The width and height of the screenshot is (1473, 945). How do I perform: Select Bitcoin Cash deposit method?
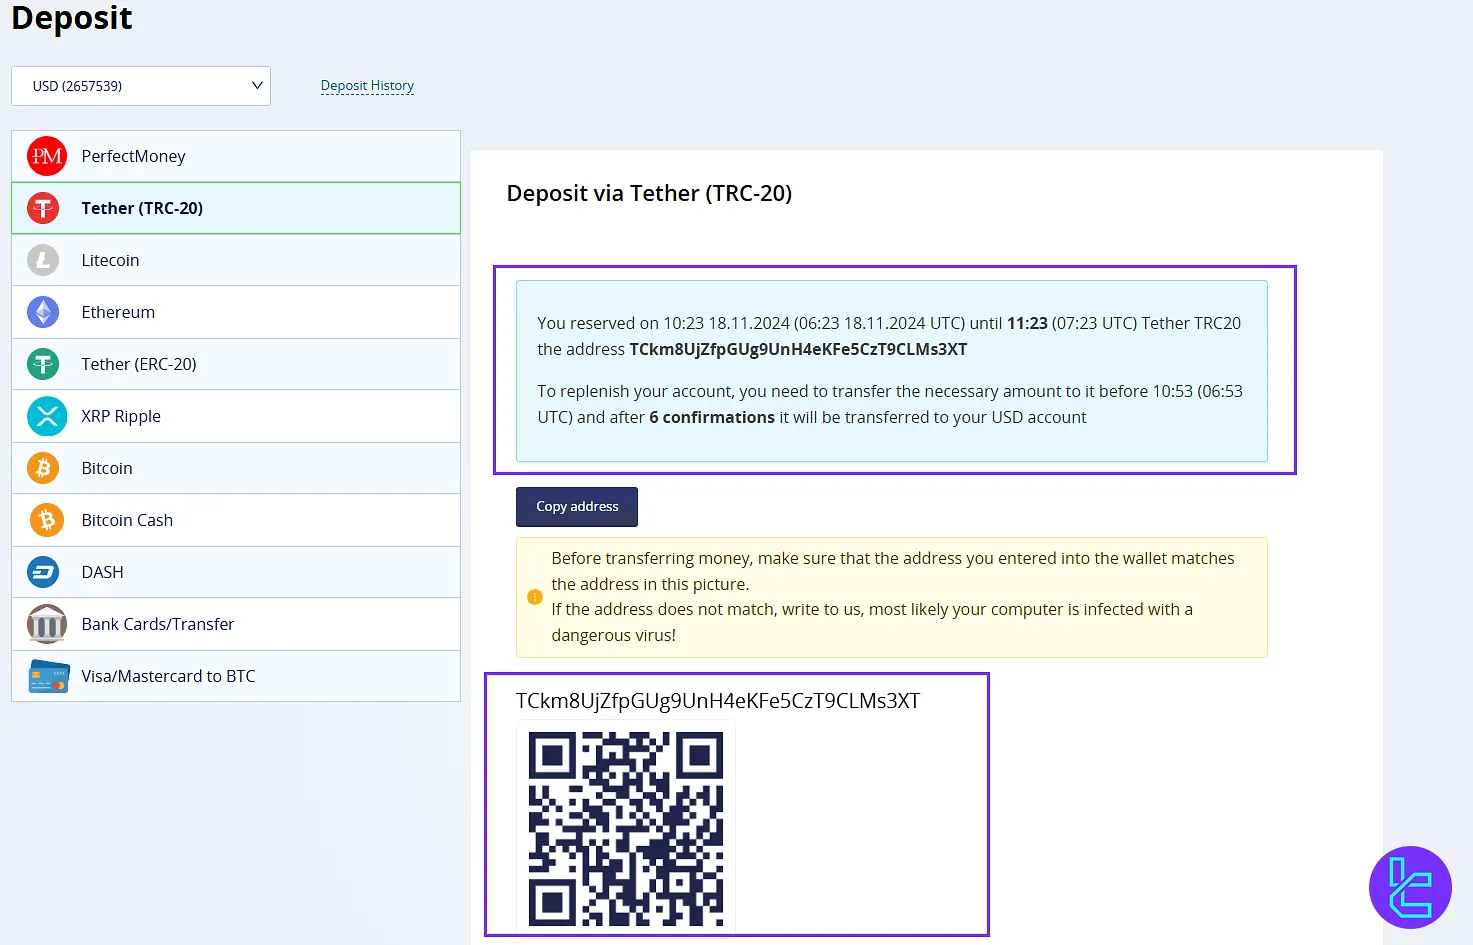[x=236, y=520]
